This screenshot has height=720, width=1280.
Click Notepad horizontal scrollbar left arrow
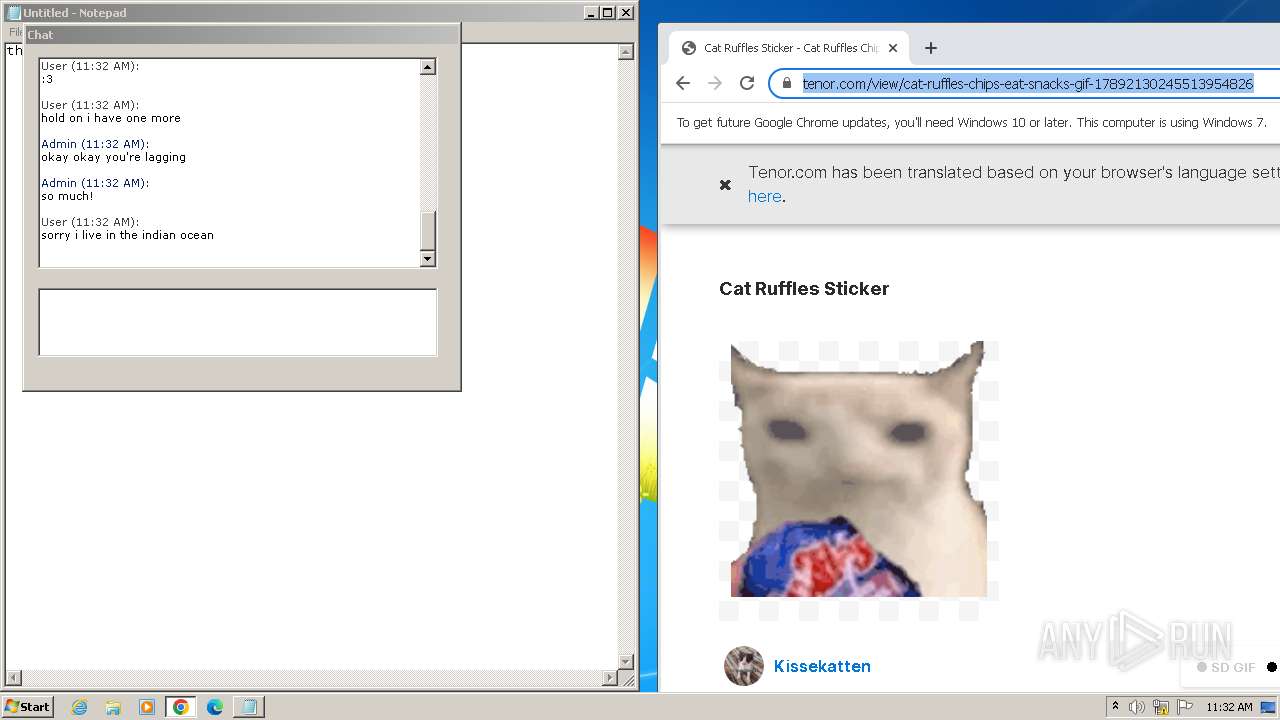point(13,678)
